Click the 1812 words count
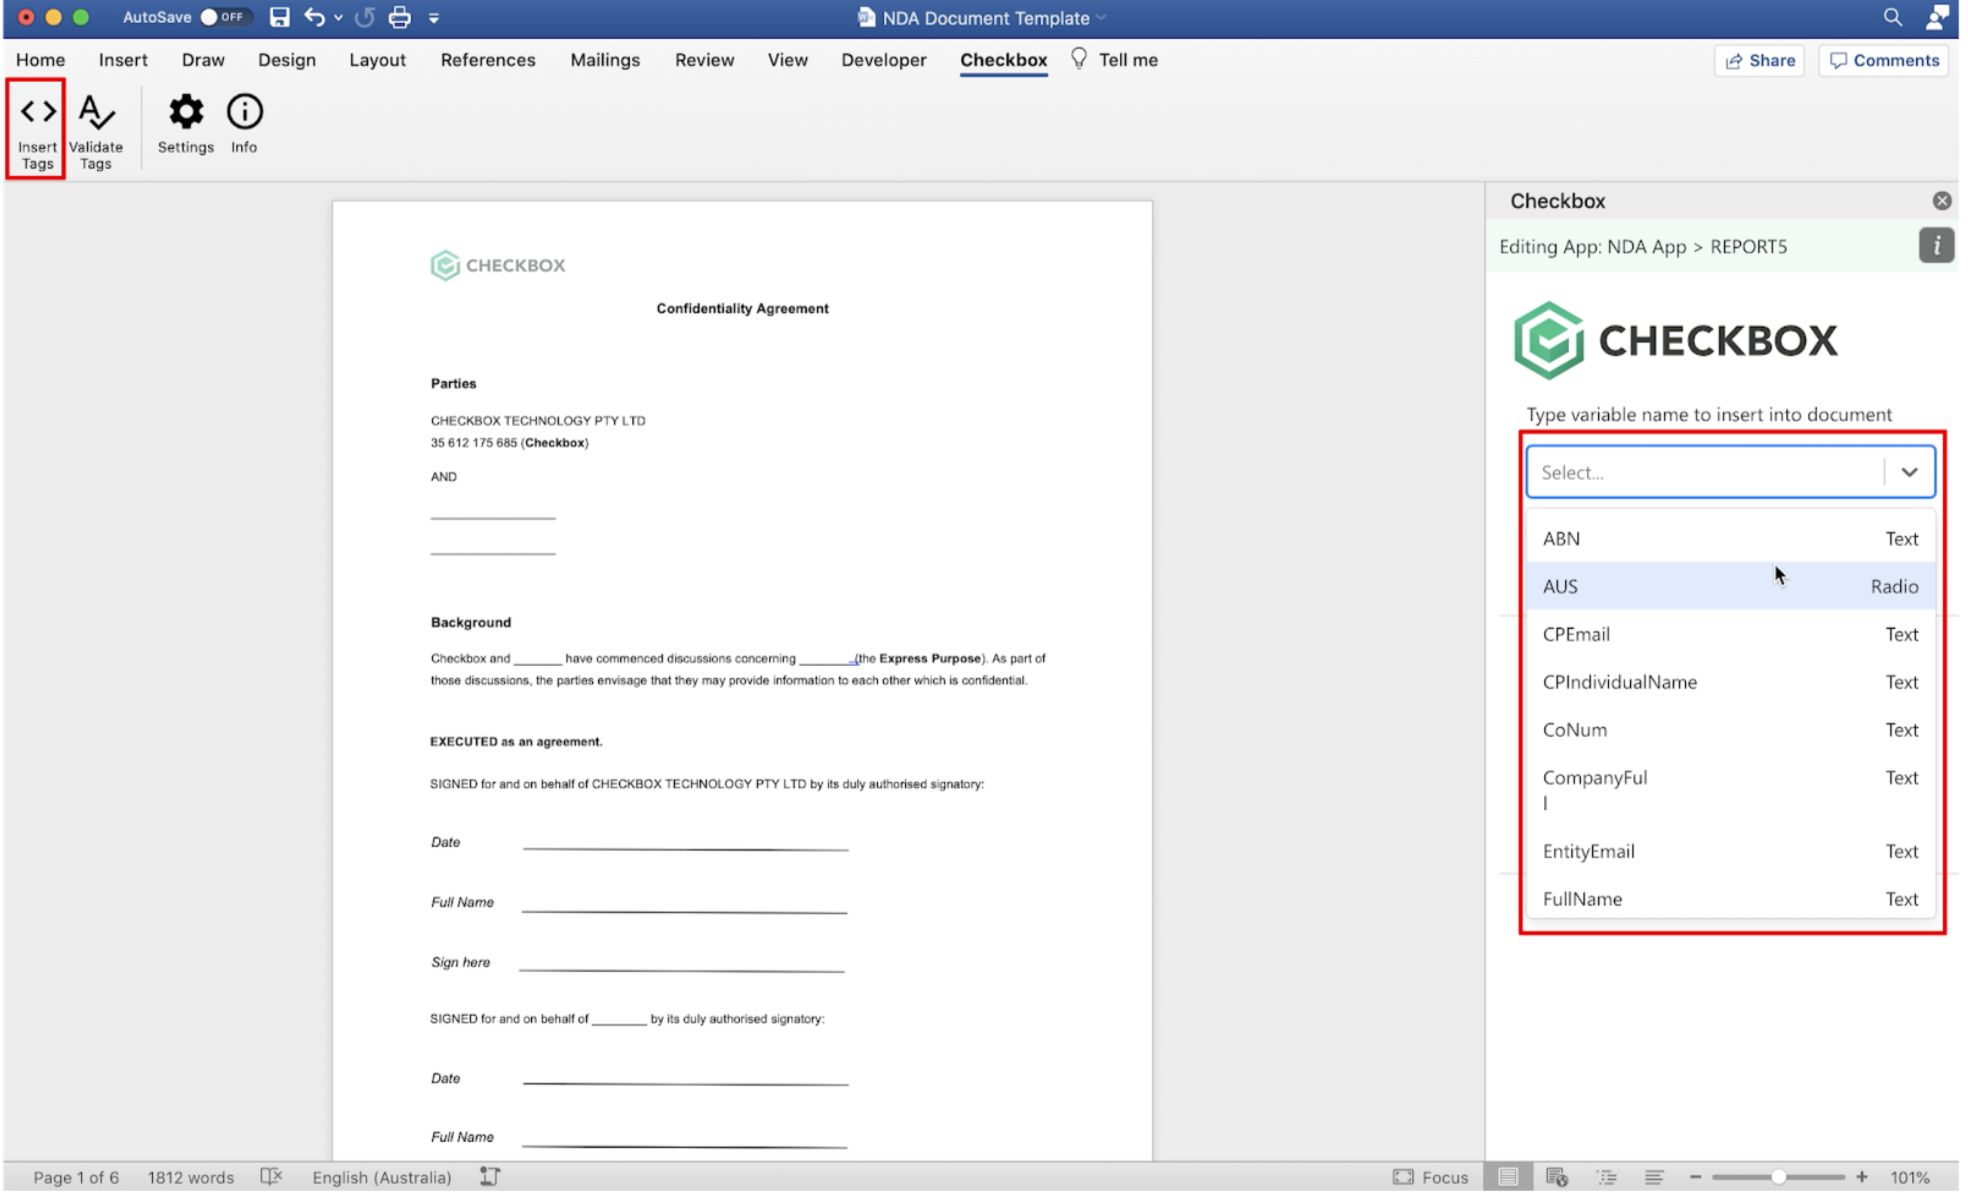 pos(190,1178)
